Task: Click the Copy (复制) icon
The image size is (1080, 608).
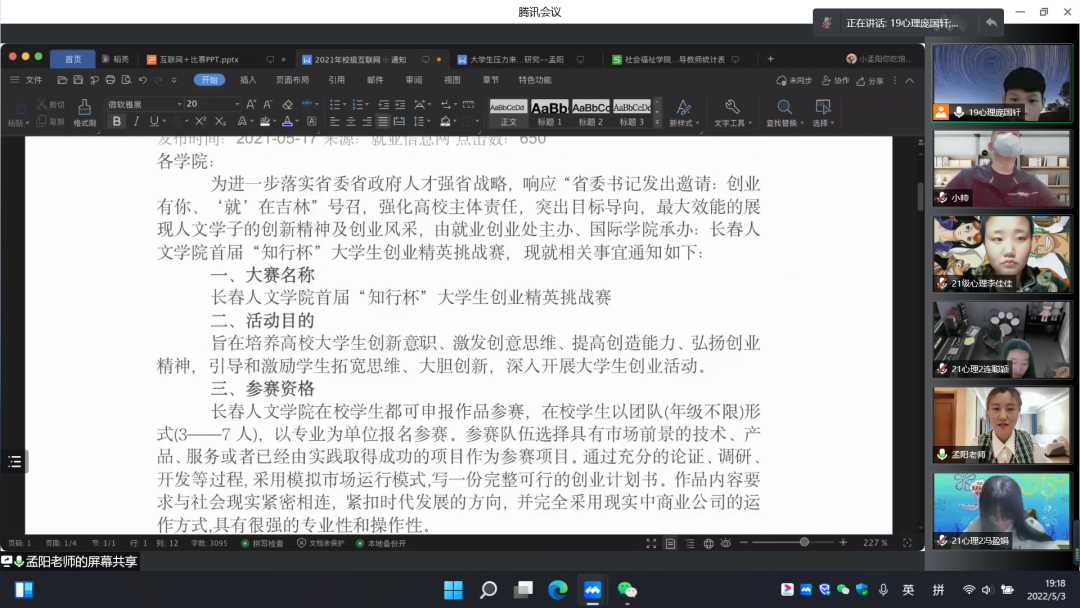Action: pos(41,121)
